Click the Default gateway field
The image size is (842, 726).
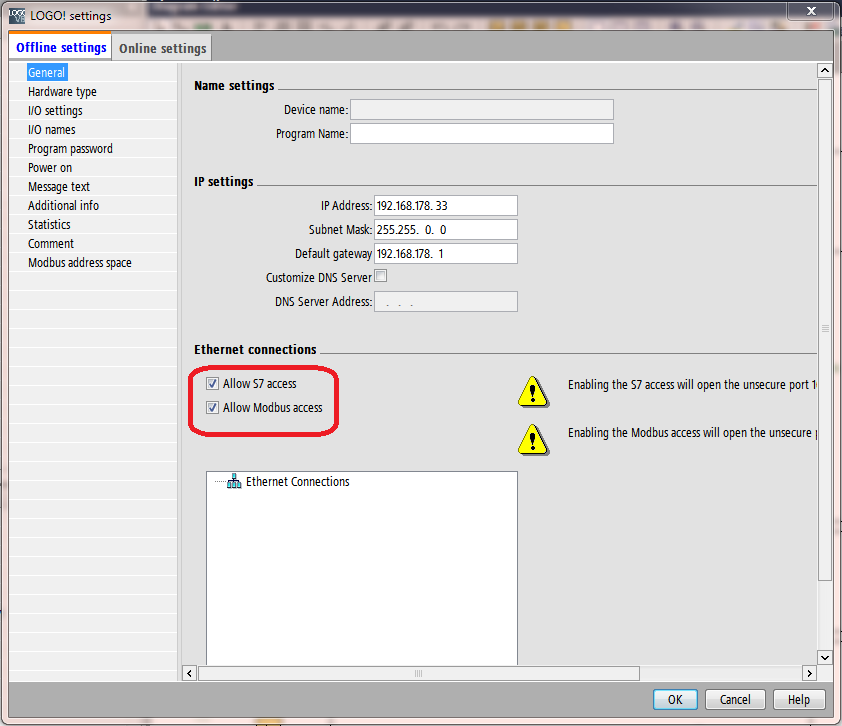click(446, 253)
